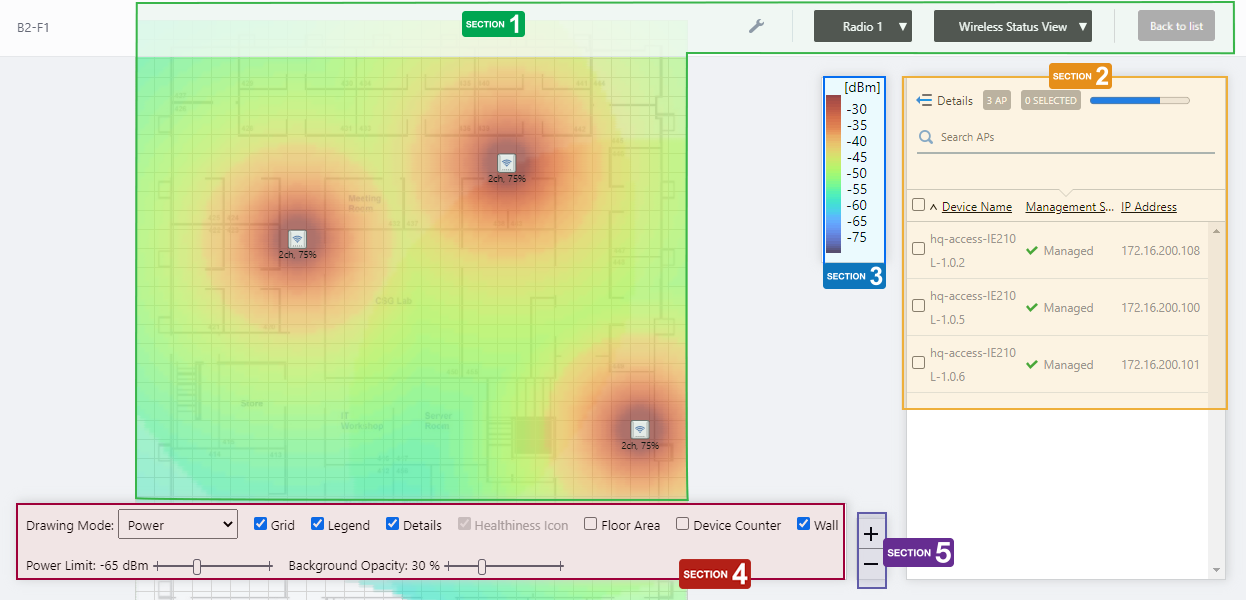This screenshot has width=1246, height=600.
Task: Sort by Device Name column header
Action: coord(976,207)
